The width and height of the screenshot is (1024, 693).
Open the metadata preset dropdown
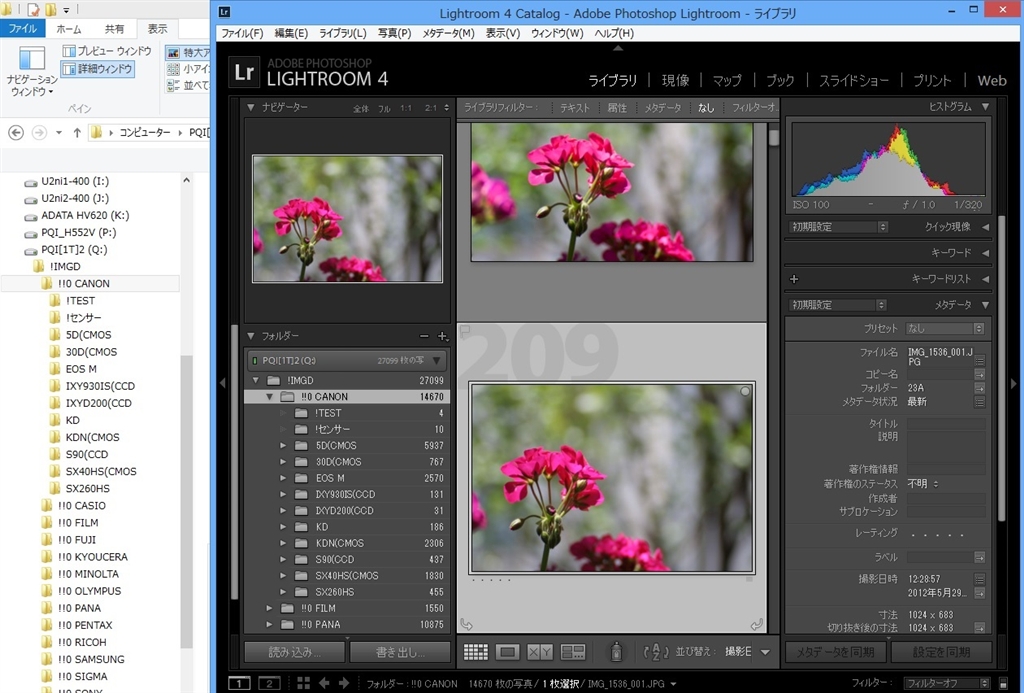(x=945, y=329)
